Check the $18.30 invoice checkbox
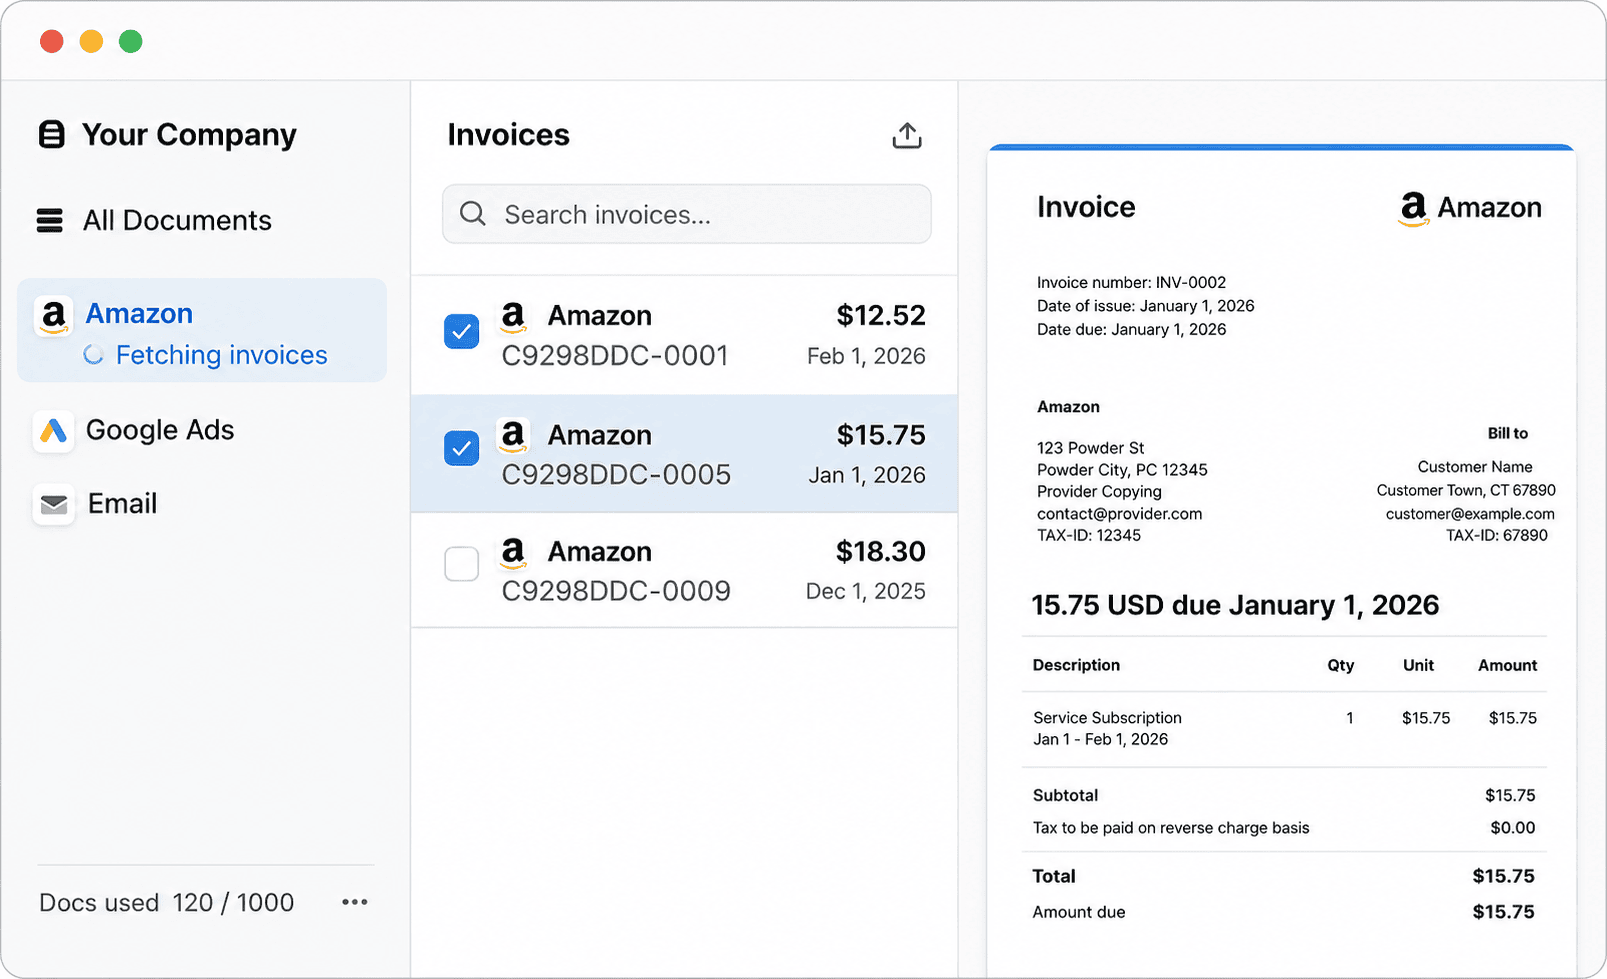 pos(461,564)
